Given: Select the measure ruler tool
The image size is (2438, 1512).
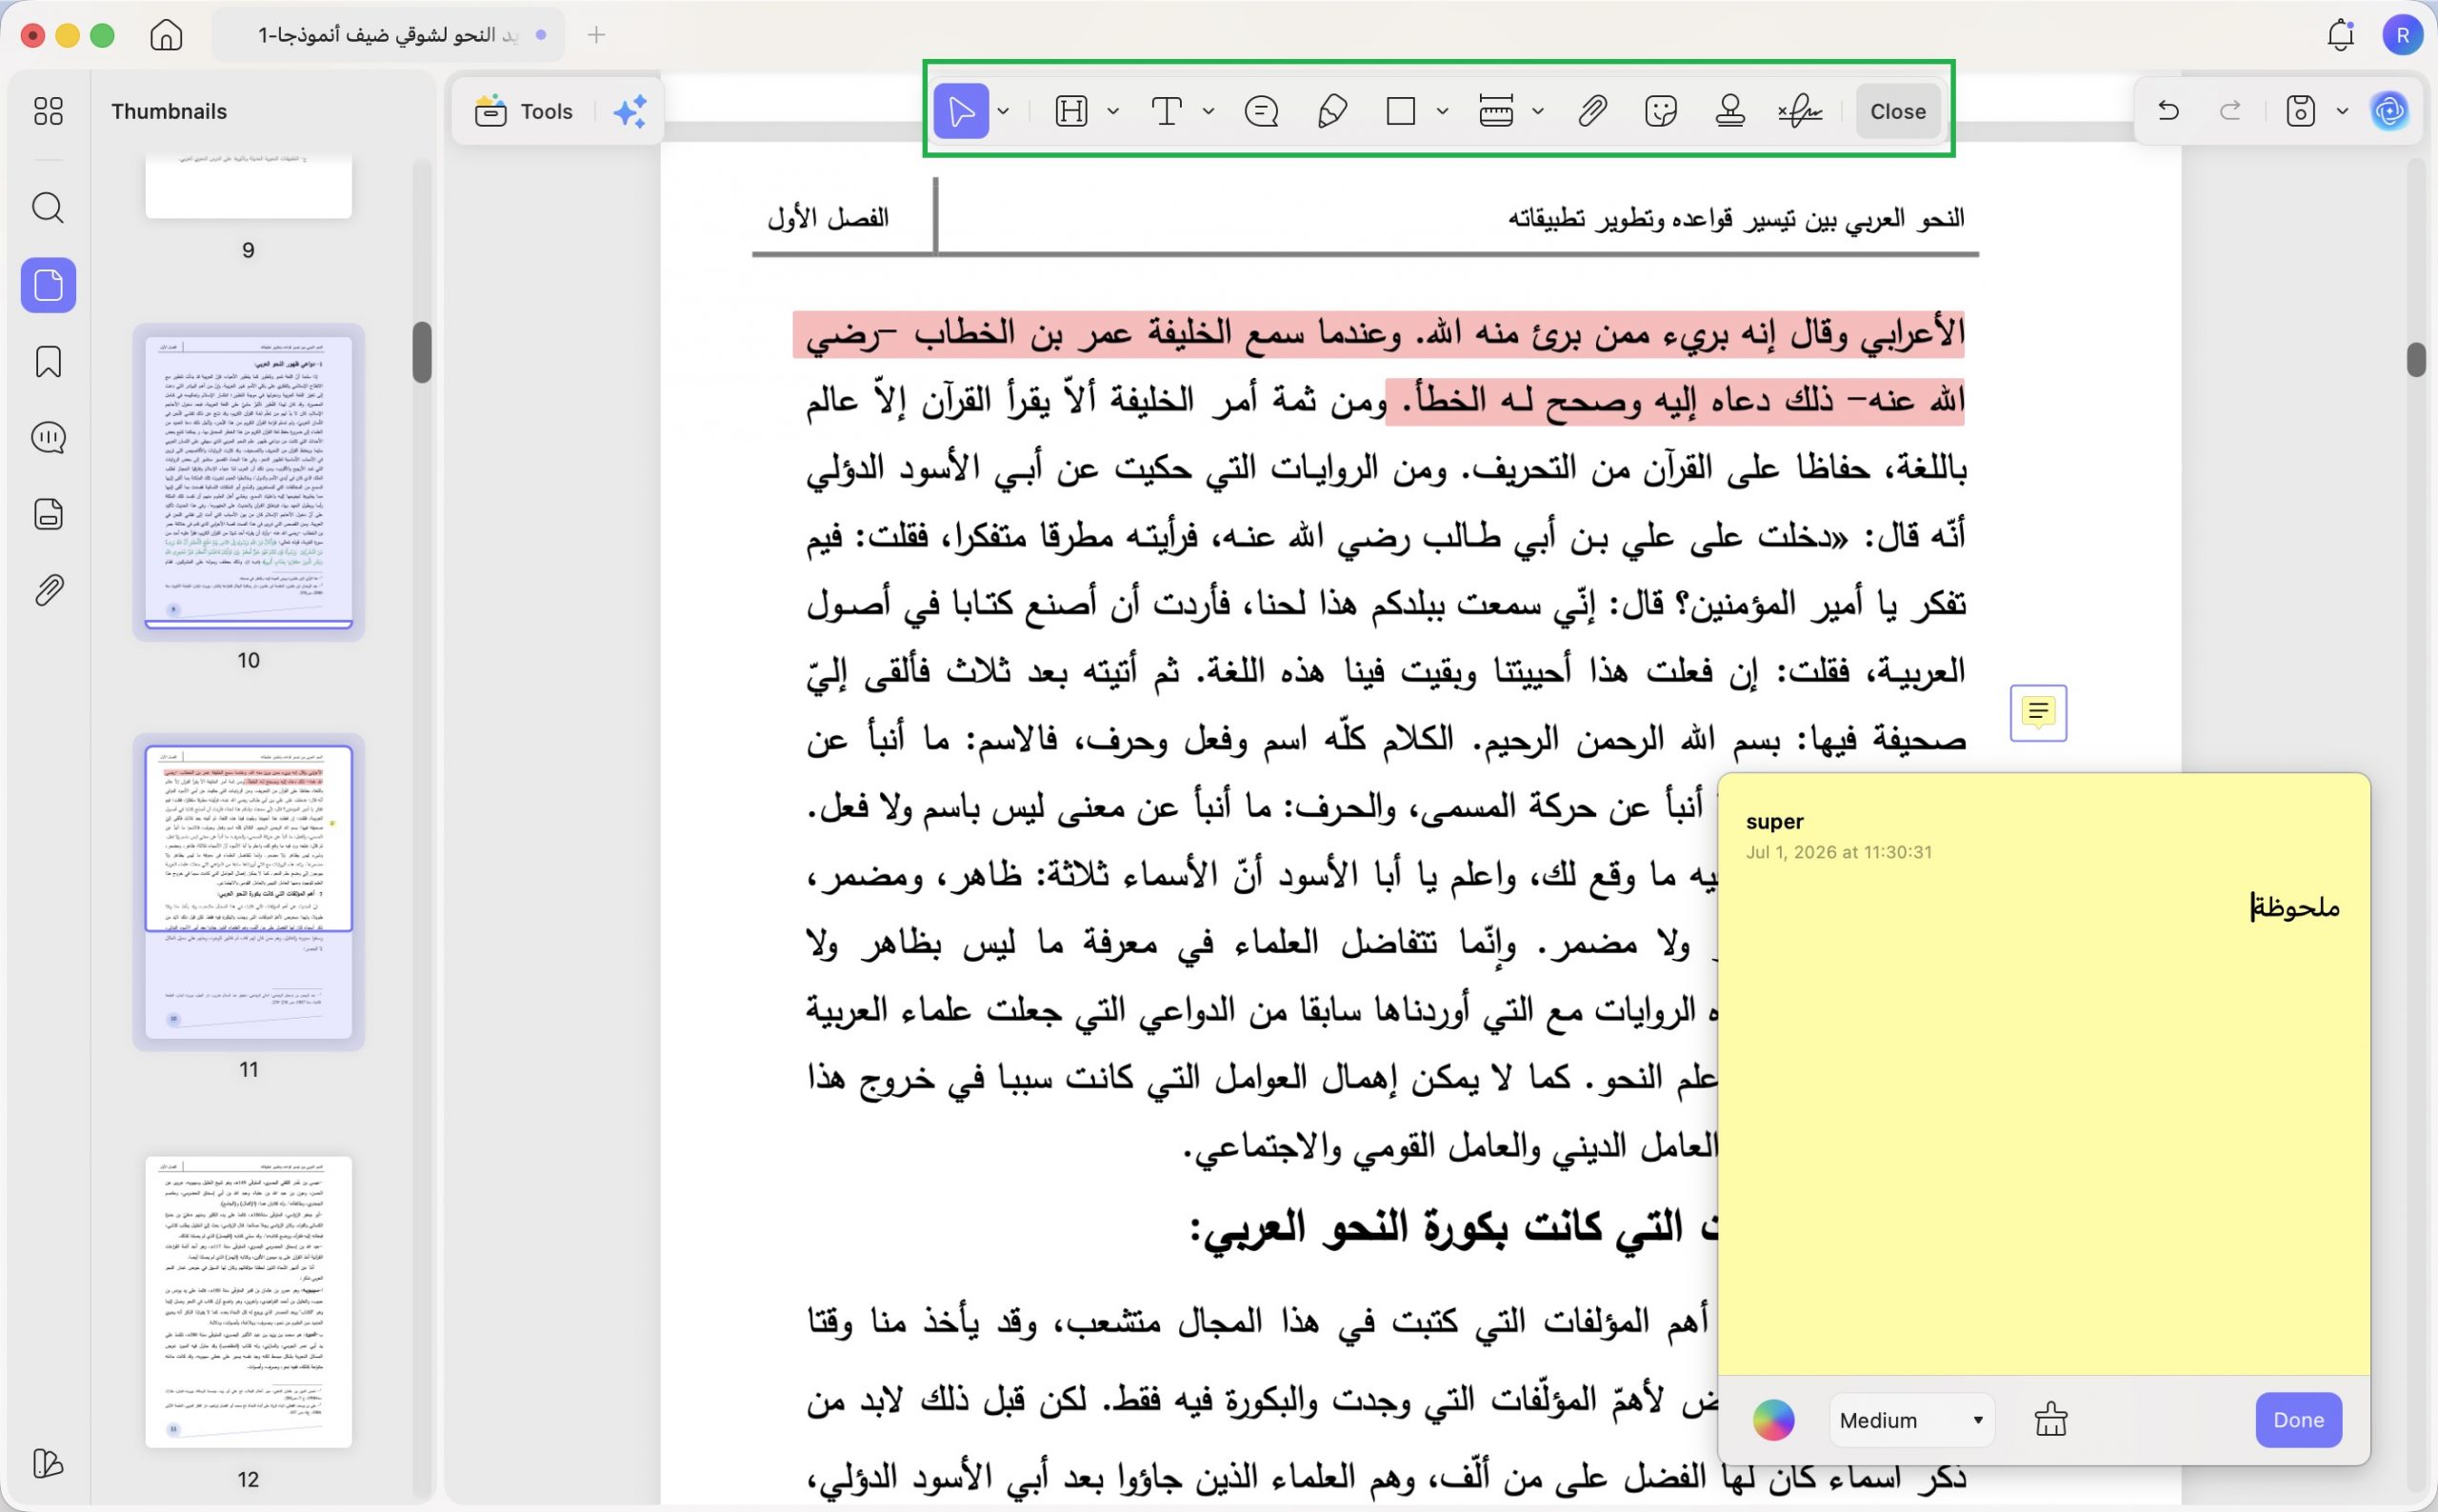Looking at the screenshot, I should click(1496, 111).
